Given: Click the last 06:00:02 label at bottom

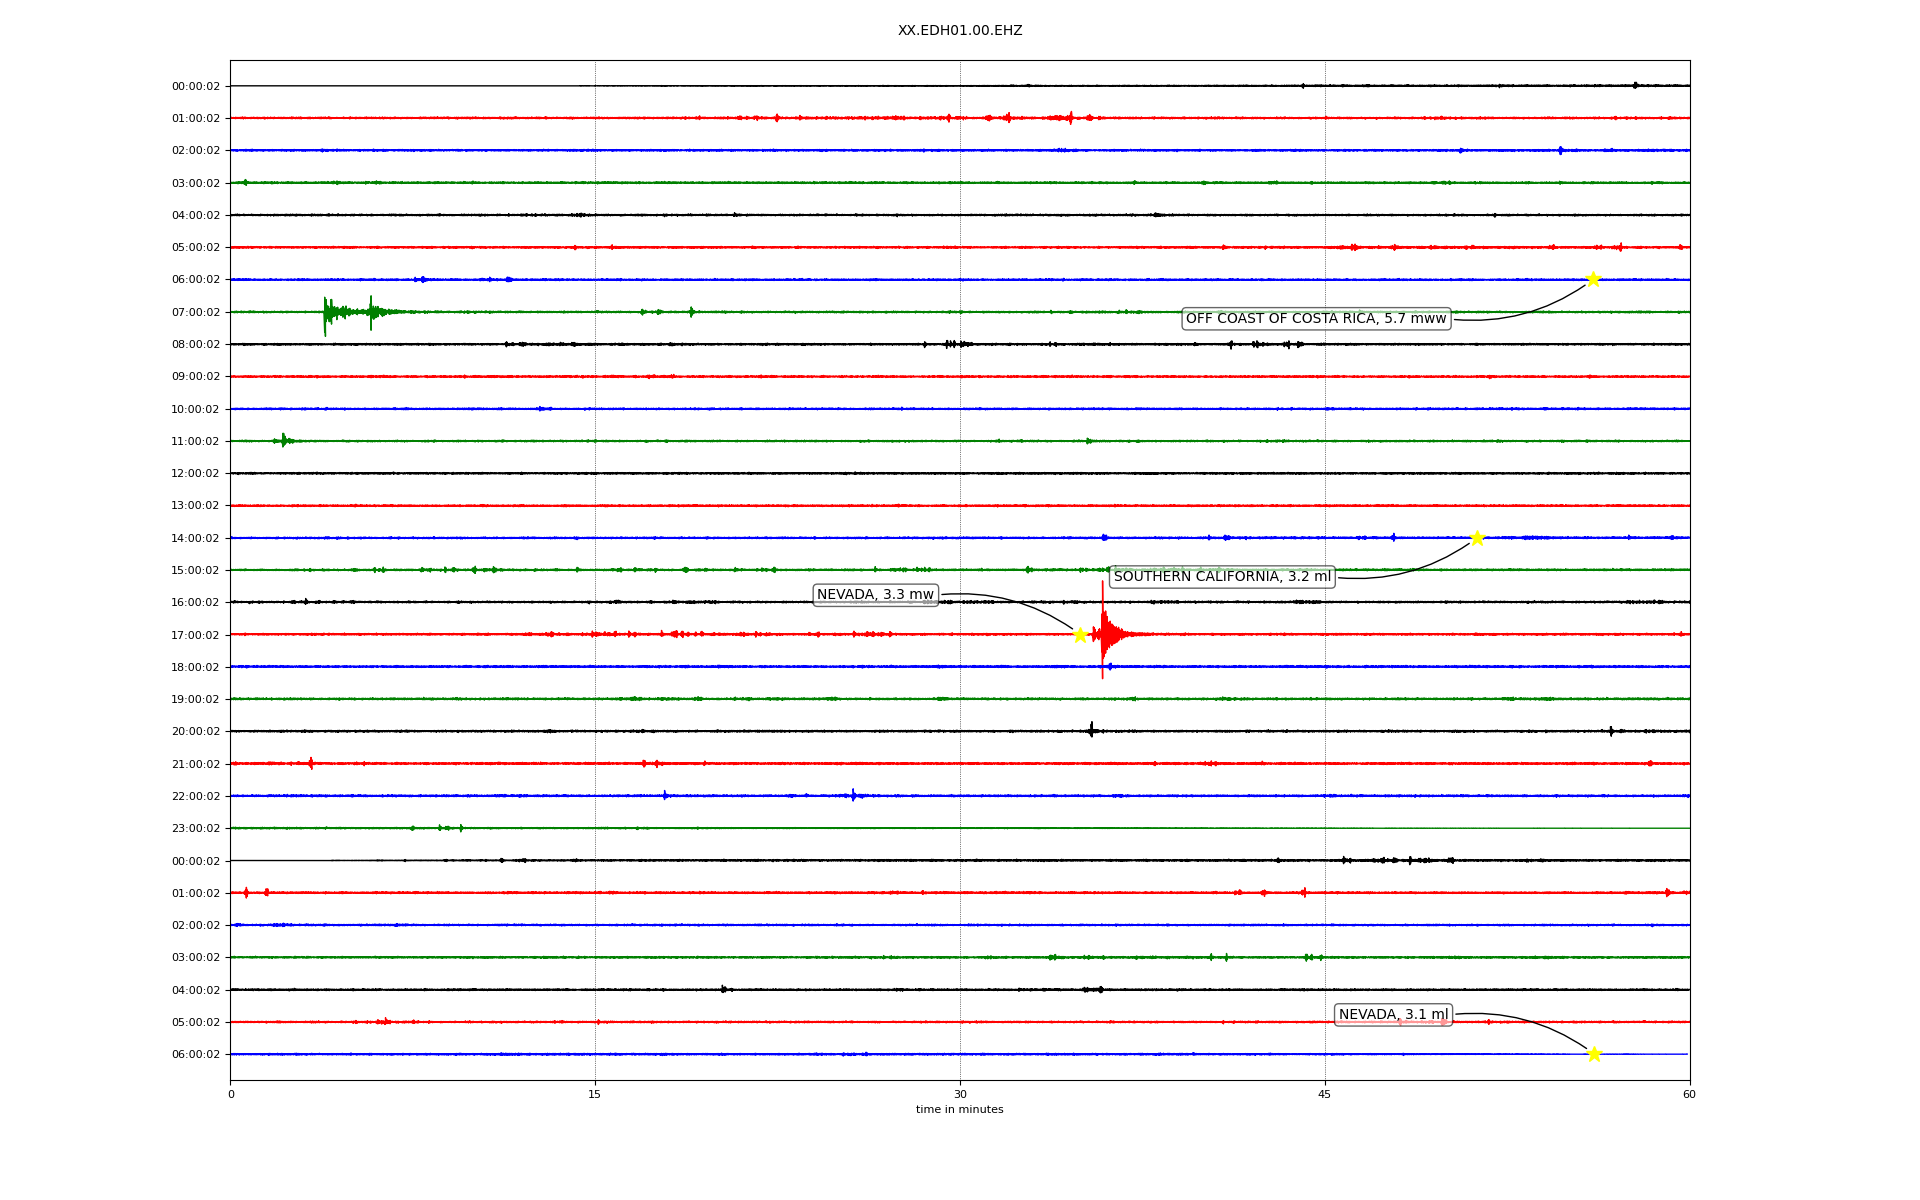Looking at the screenshot, I should tap(195, 1054).
